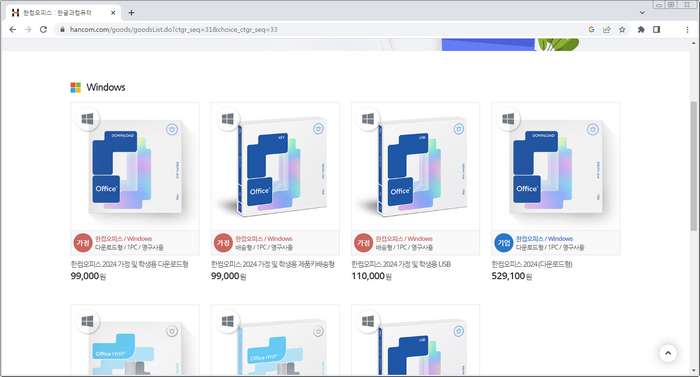
Task: Click the Windows logo beside heading
Action: coord(75,88)
